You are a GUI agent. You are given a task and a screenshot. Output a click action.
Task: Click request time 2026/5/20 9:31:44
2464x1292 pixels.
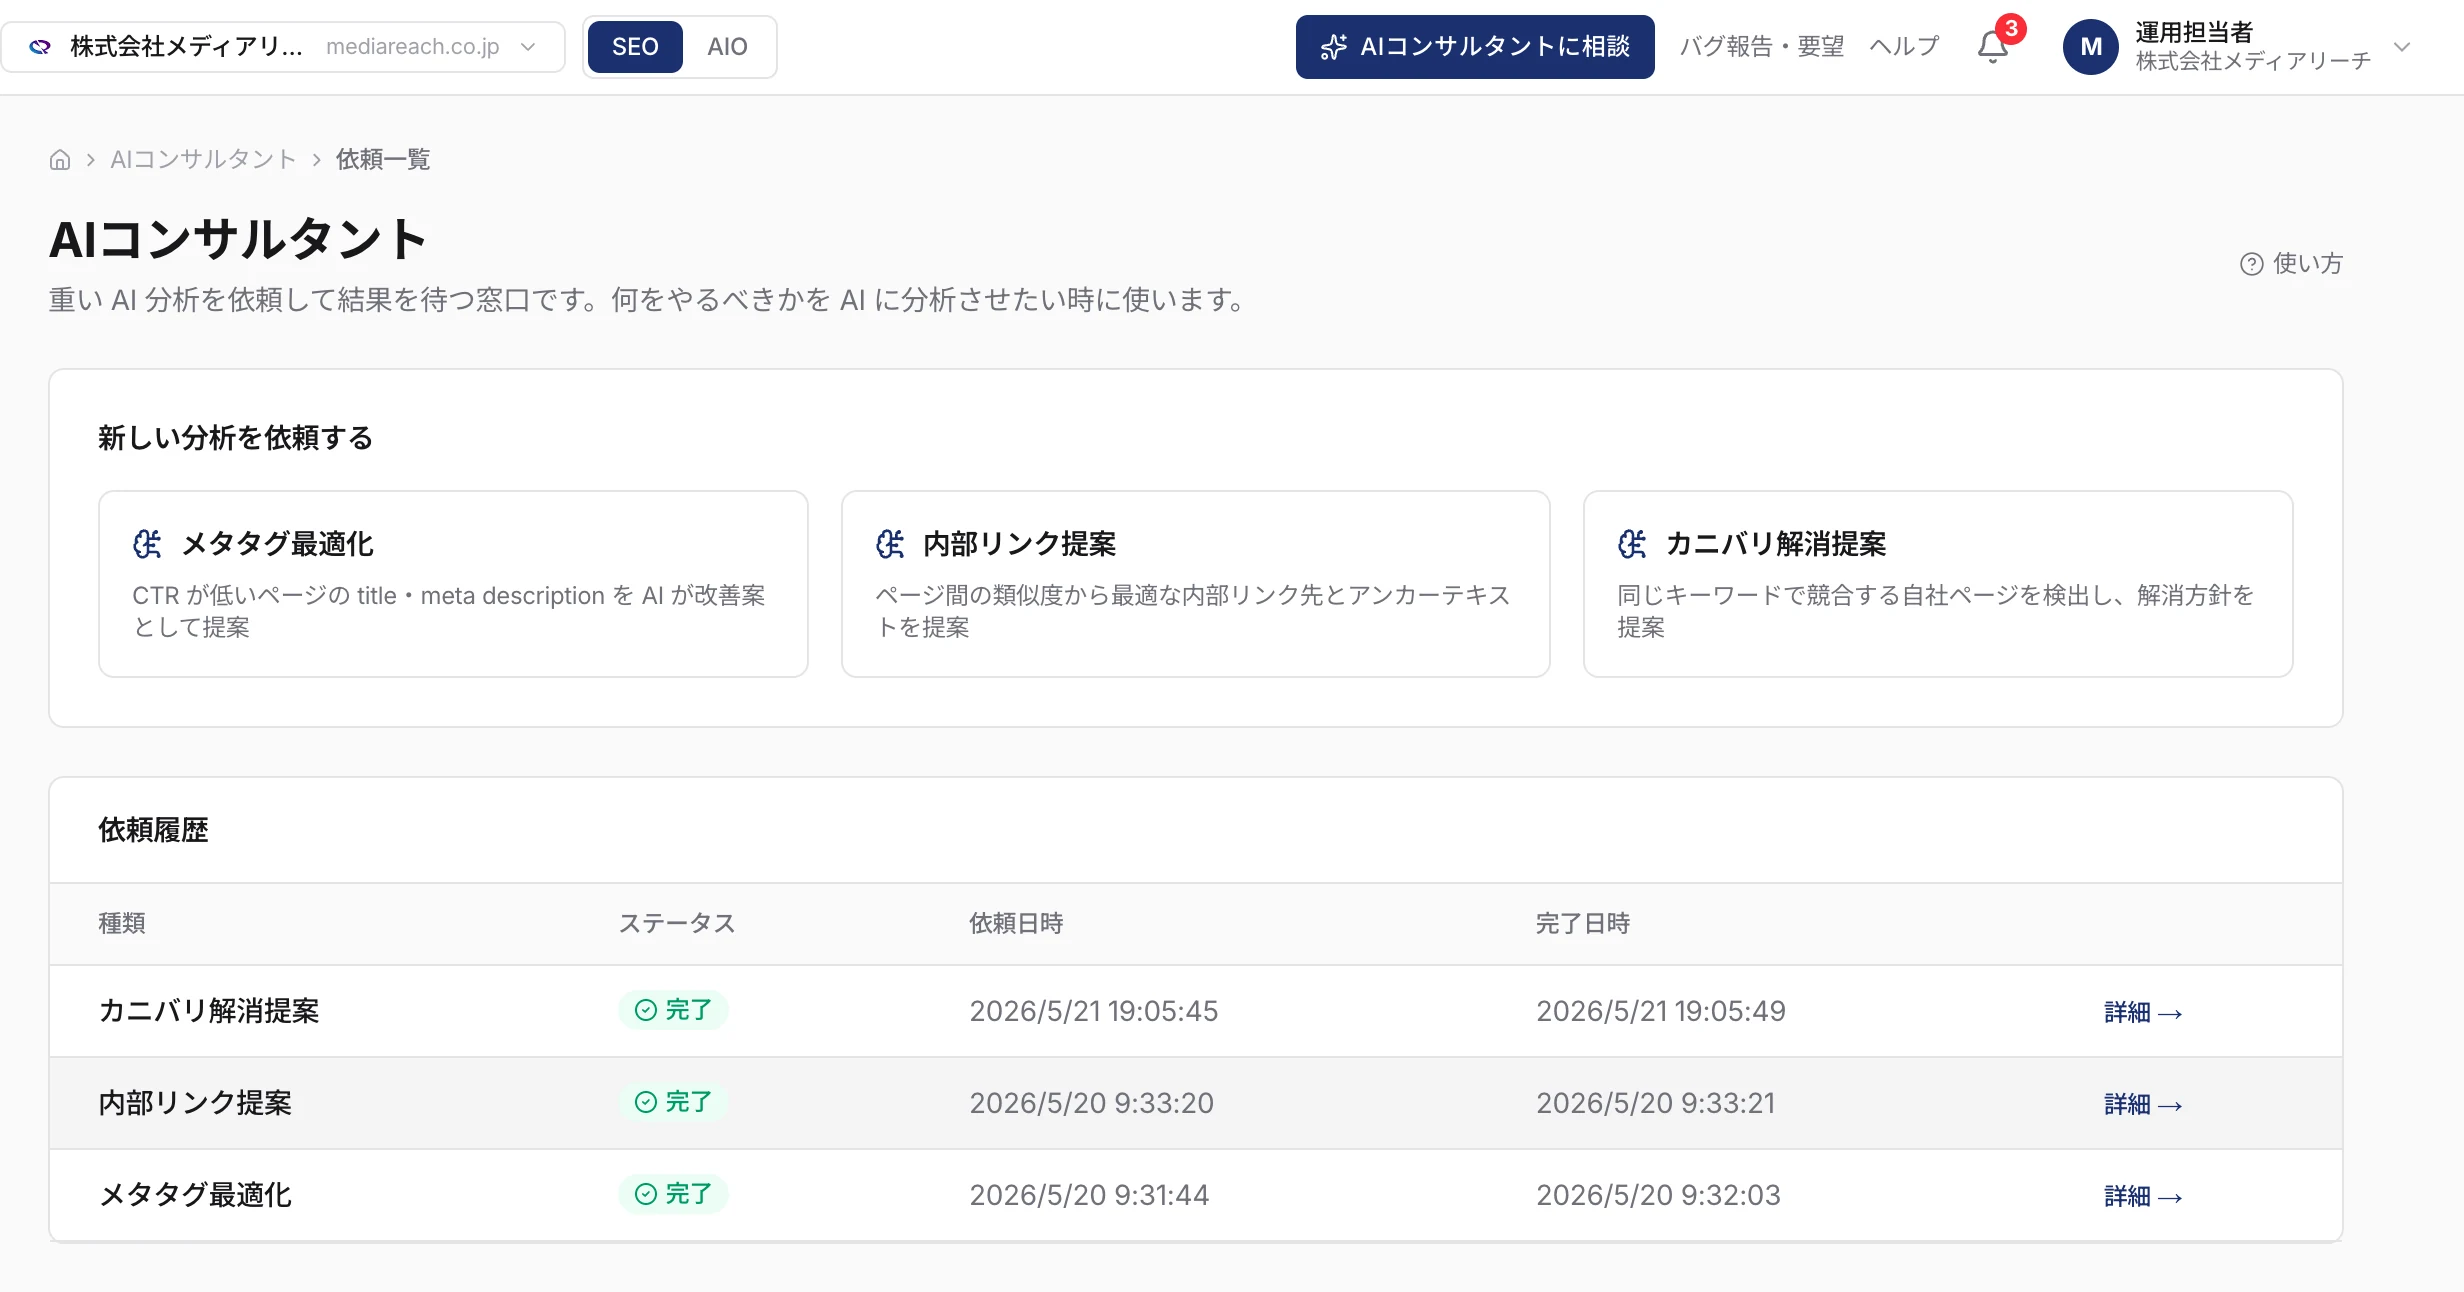pyautogui.click(x=1089, y=1195)
